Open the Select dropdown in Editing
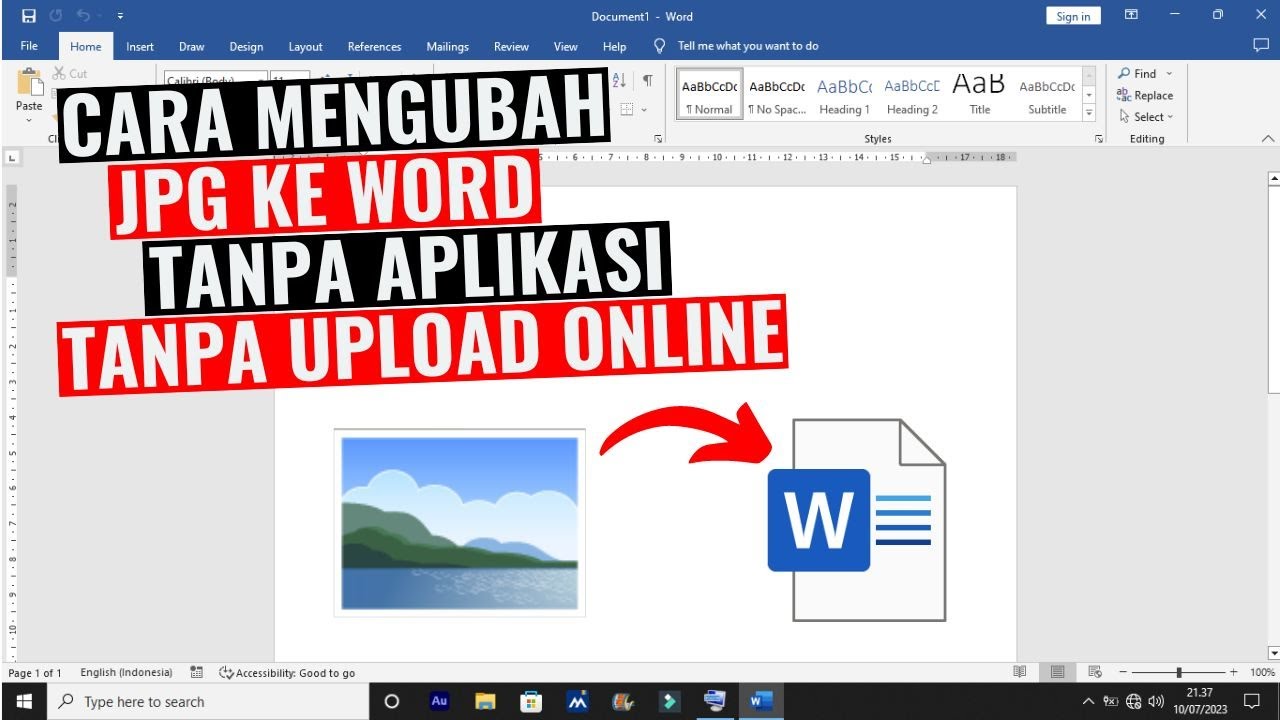This screenshot has width=1280, height=720. [x=1147, y=117]
